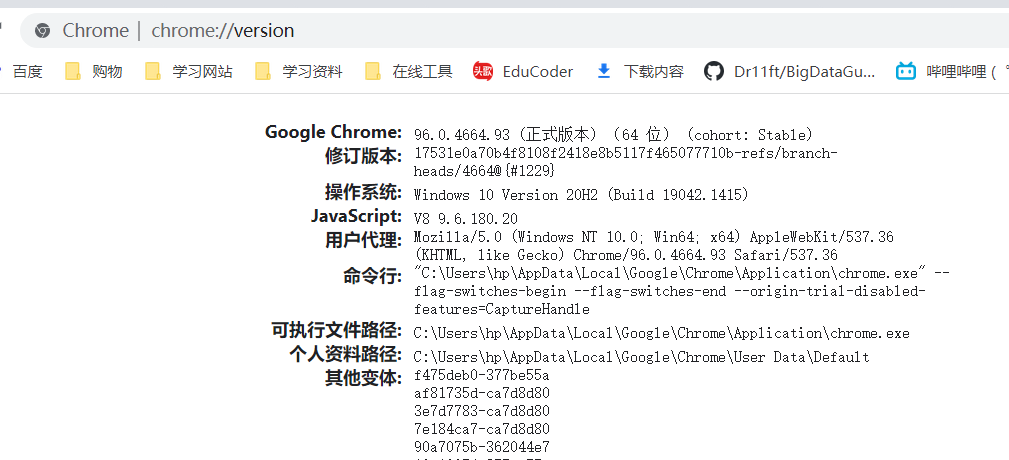The width and height of the screenshot is (1009, 460).
Task: Click the 可执行文件路径 label
Action: click(x=337, y=331)
